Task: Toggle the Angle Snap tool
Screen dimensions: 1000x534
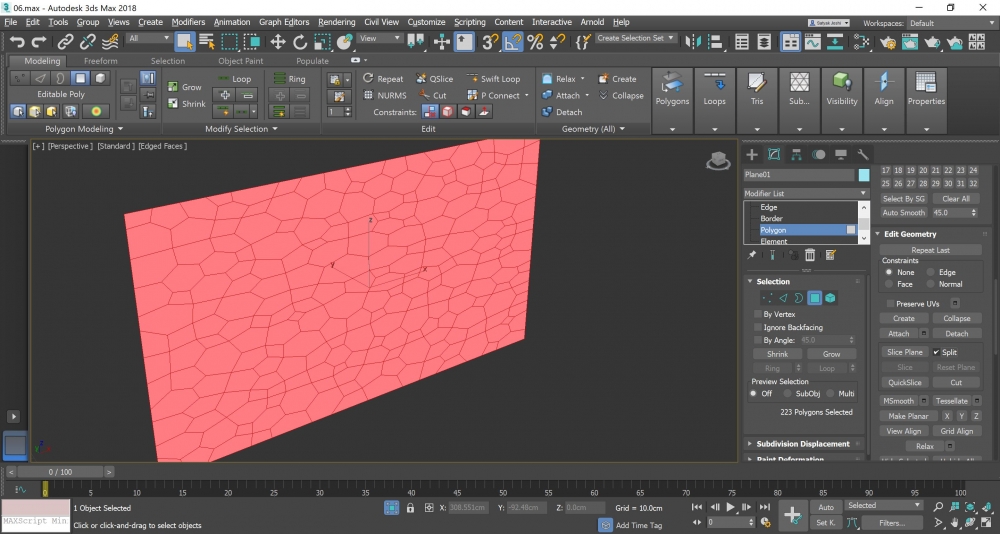Action: tap(512, 41)
